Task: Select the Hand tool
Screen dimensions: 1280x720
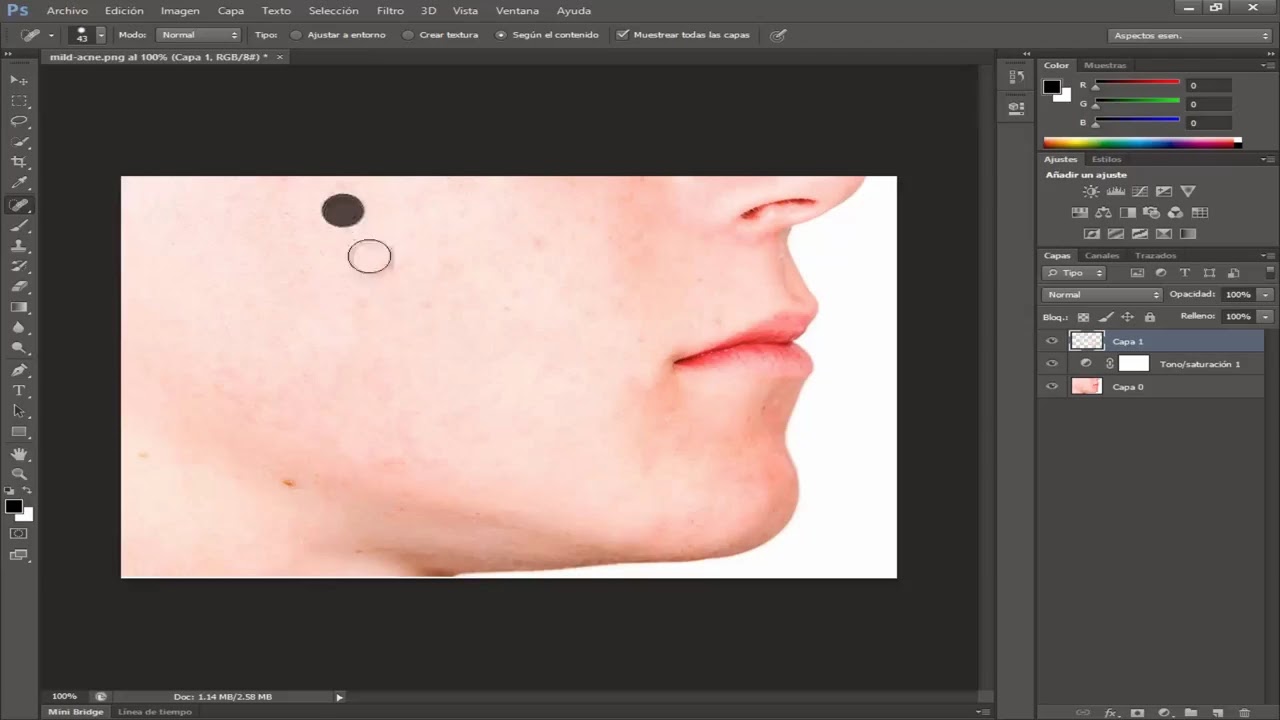Action: [x=19, y=454]
